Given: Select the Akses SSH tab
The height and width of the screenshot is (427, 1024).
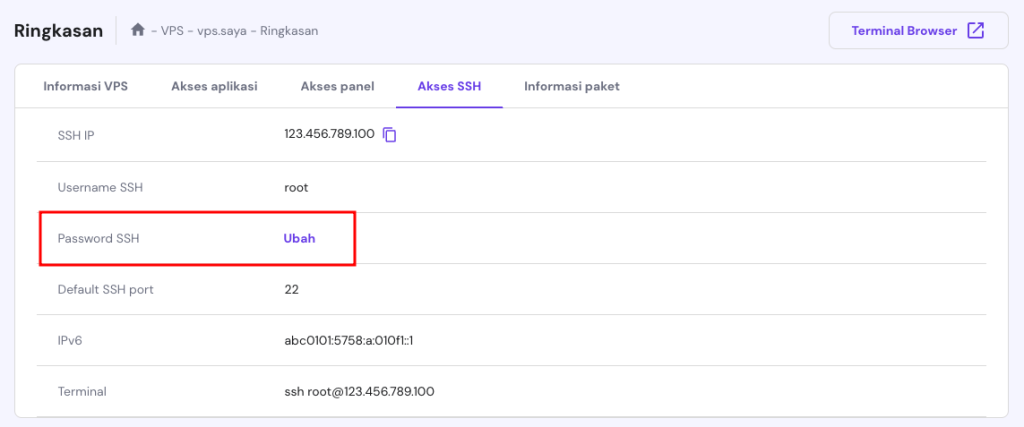Looking at the screenshot, I should (x=449, y=86).
